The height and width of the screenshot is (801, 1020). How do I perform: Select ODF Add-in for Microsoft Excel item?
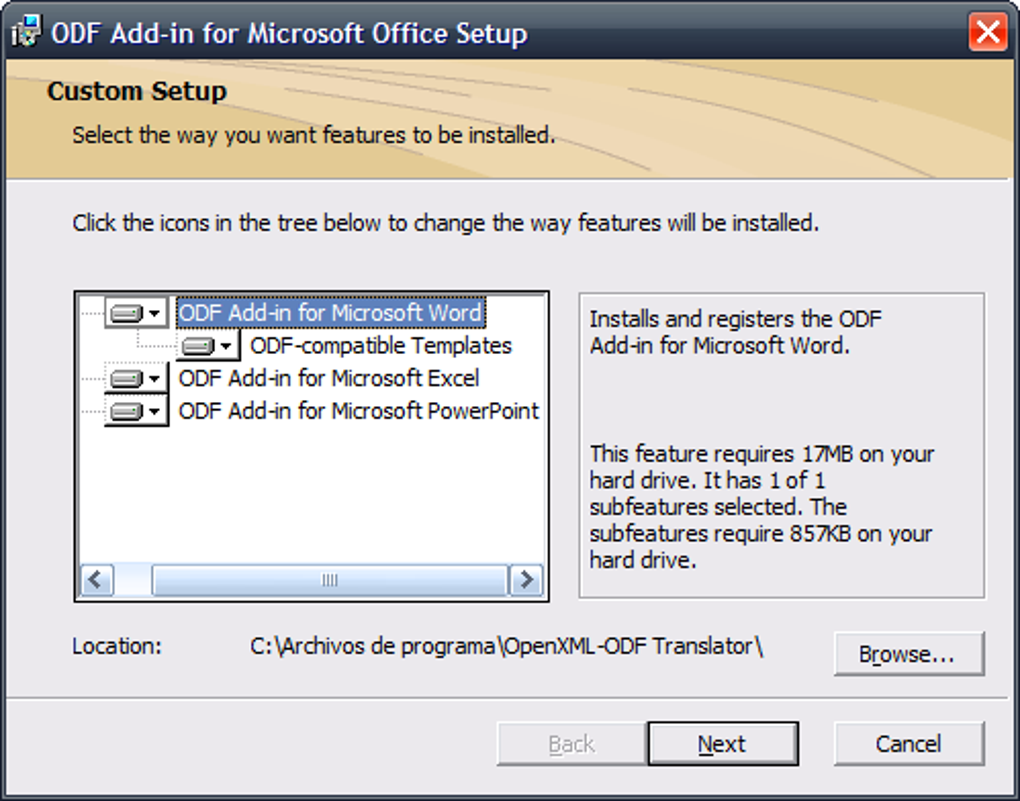click(x=329, y=379)
